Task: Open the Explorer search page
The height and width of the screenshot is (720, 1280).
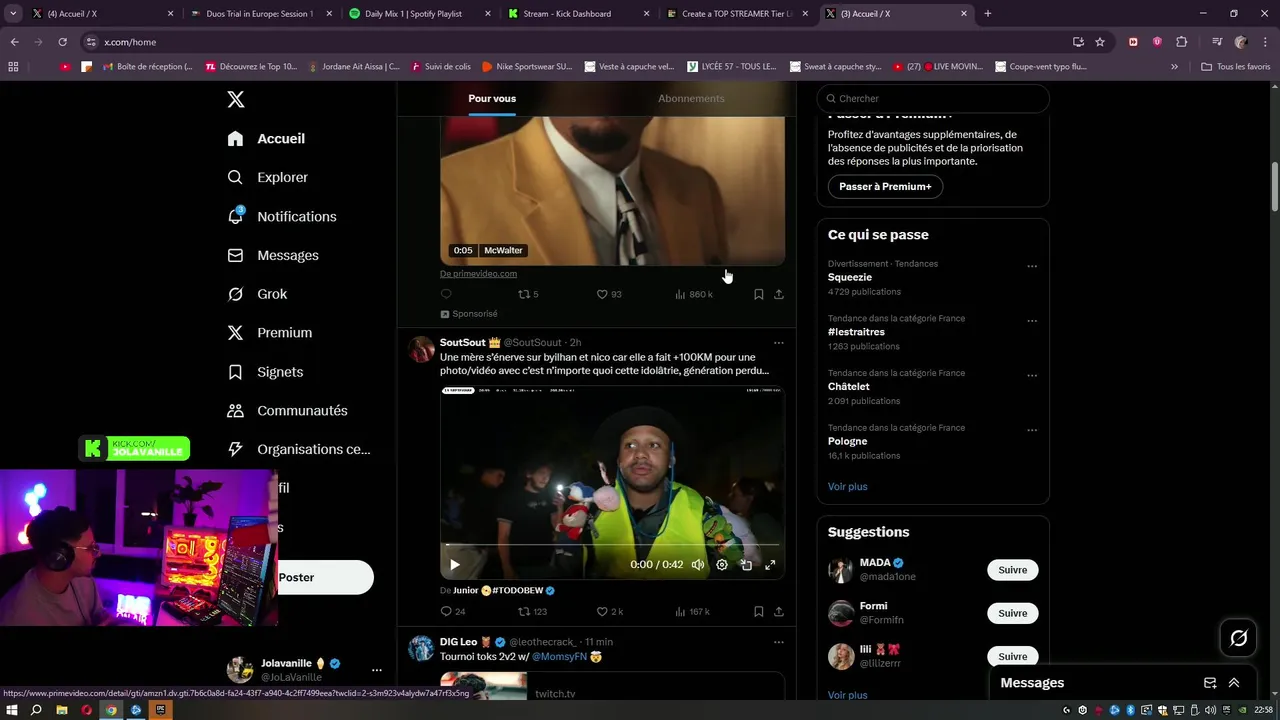Action: click(268, 177)
